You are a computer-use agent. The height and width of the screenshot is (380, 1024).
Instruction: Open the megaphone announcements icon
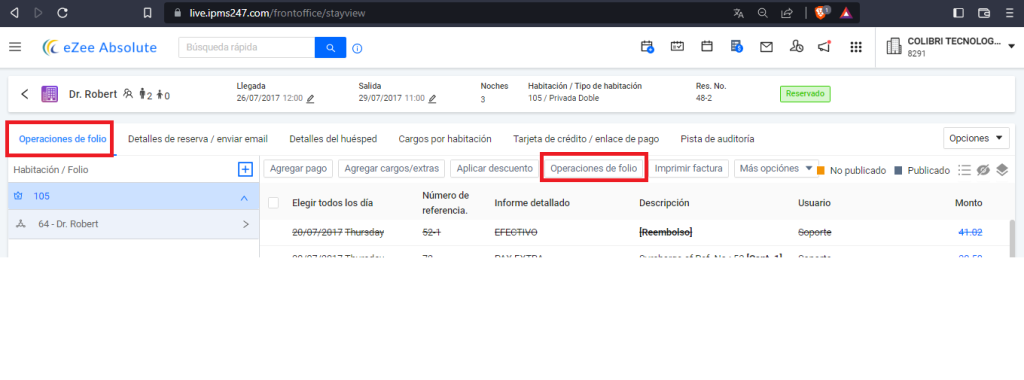tap(824, 47)
